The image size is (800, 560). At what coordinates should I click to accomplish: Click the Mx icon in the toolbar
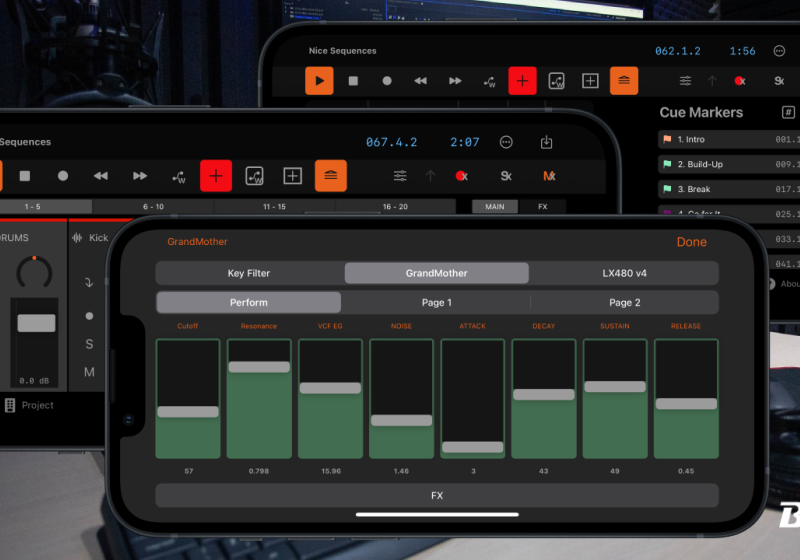point(549,176)
